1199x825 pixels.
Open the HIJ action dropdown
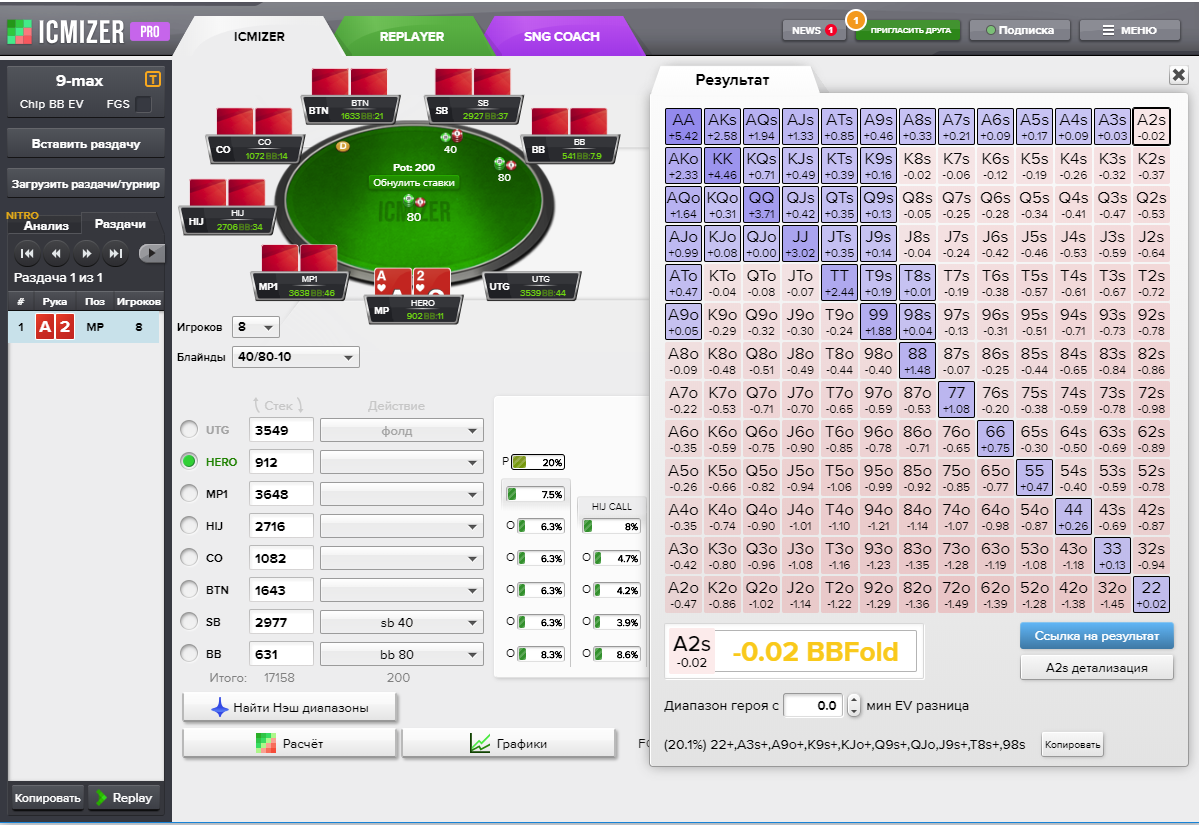401,526
